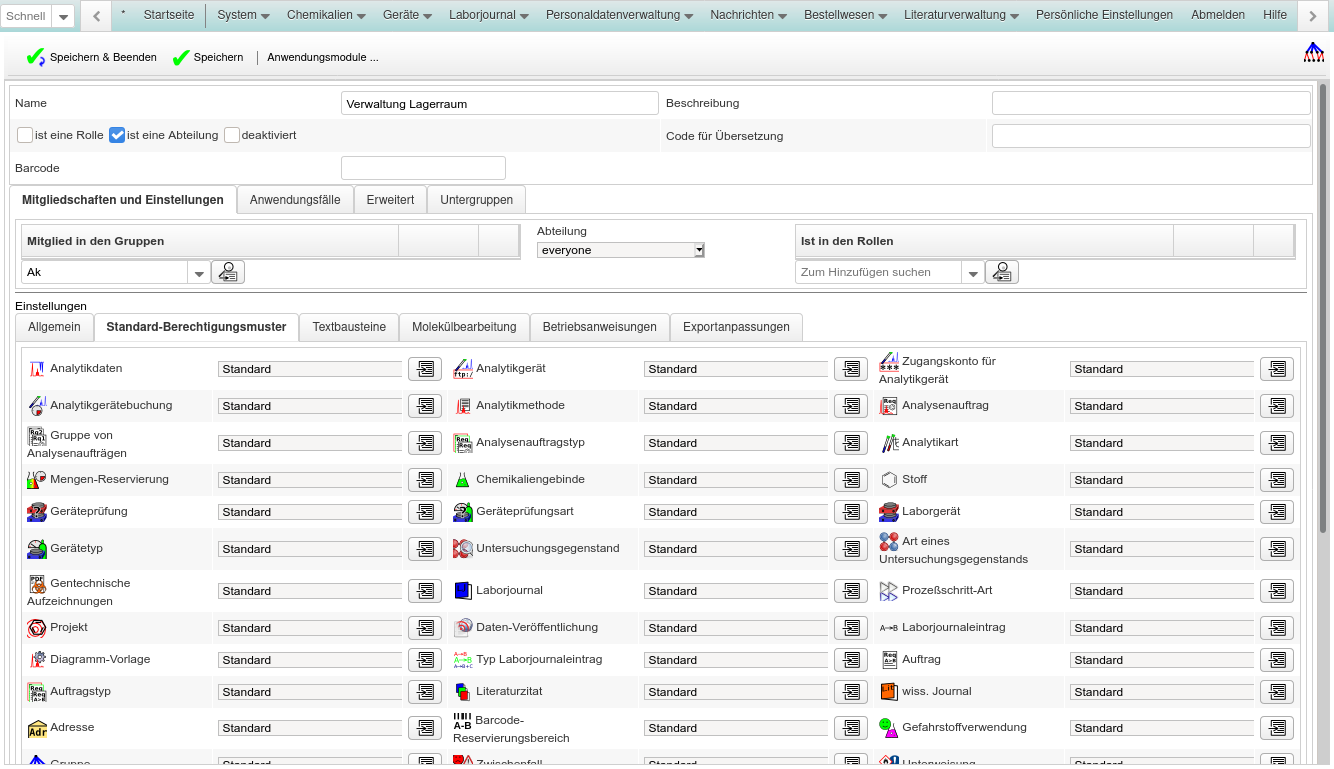Expand the Chemikalien menu

[x=326, y=15]
